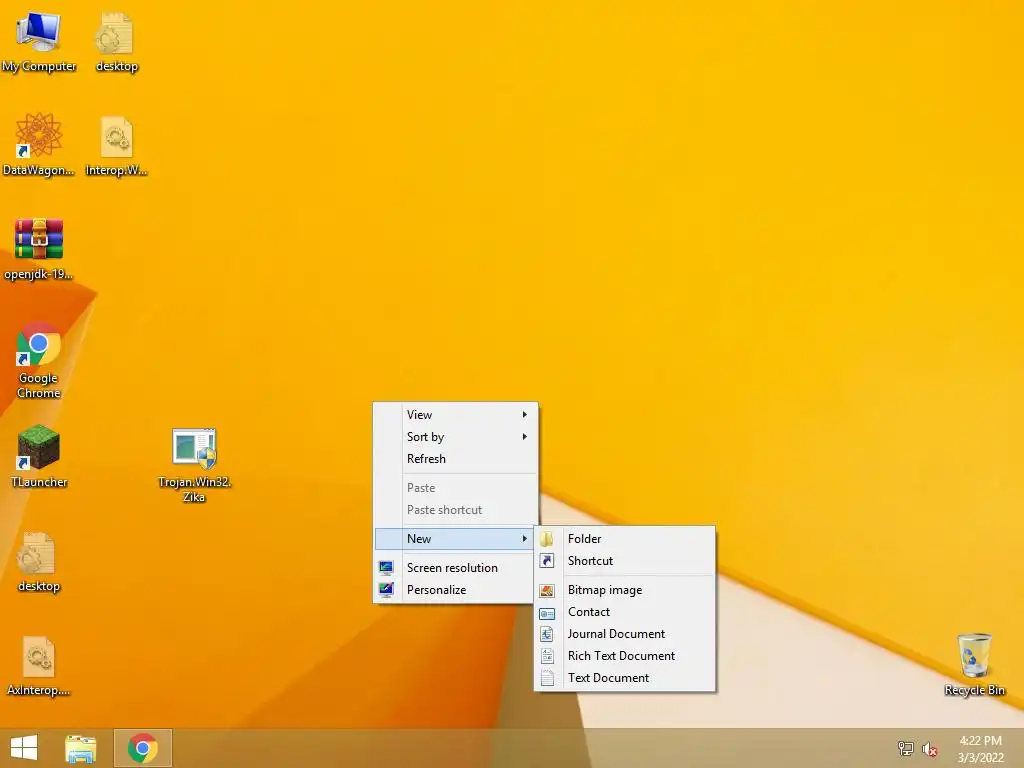1024x768 pixels.
Task: Open the muted volume tray icon
Action: (x=930, y=749)
